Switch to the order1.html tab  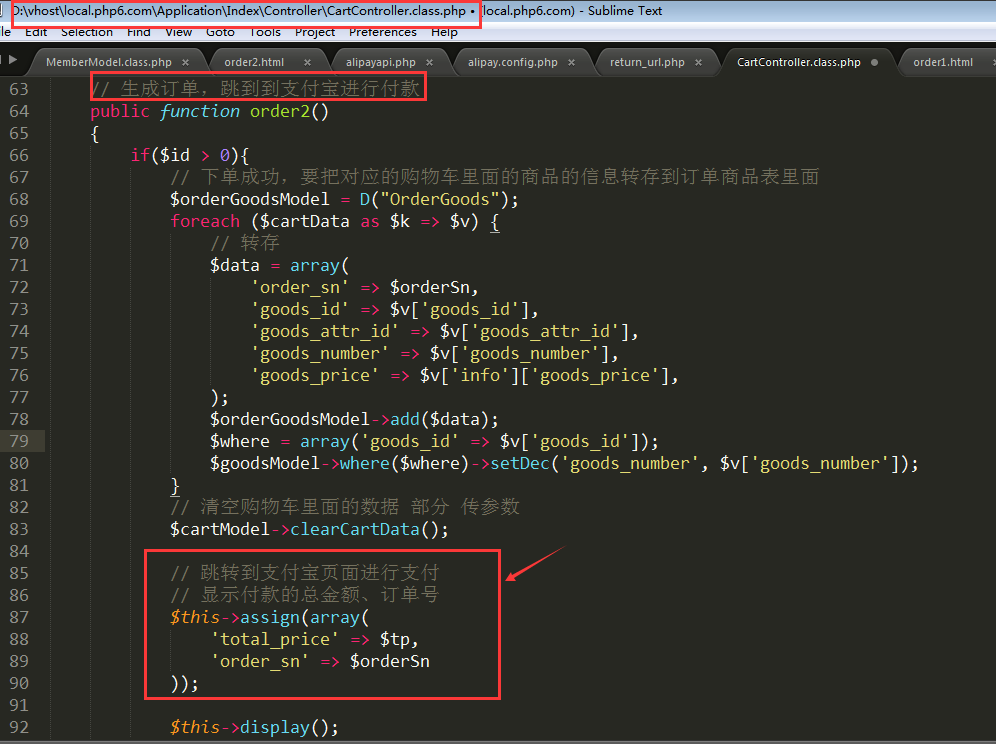coord(942,62)
